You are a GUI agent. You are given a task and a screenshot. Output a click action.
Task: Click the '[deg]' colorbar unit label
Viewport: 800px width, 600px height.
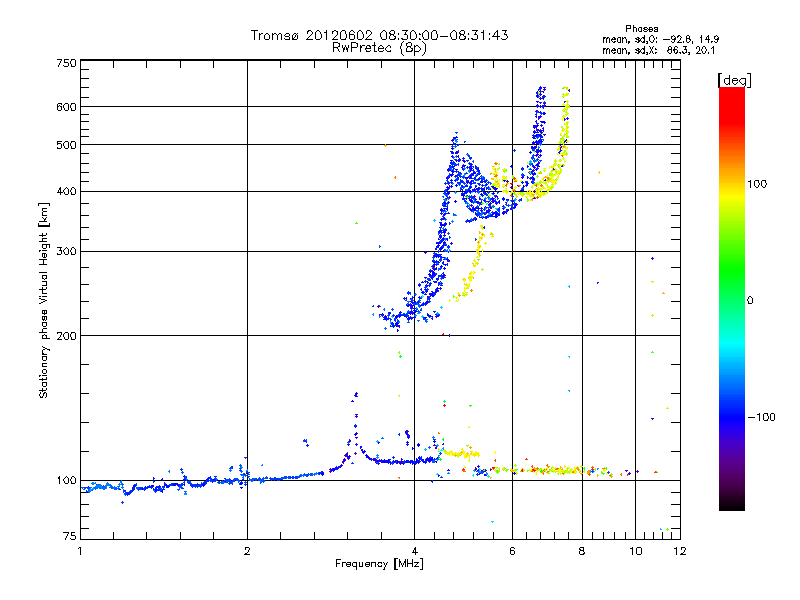pyautogui.click(x=734, y=80)
